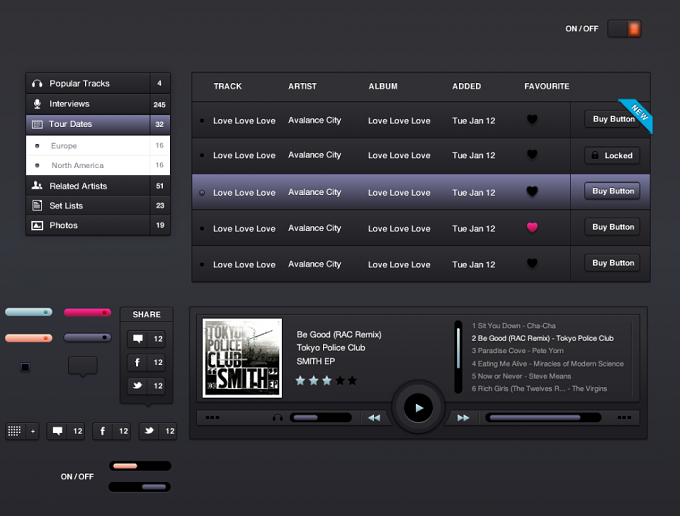
Task: Click the Facebook share icon in the bottom row
Action: tap(103, 431)
